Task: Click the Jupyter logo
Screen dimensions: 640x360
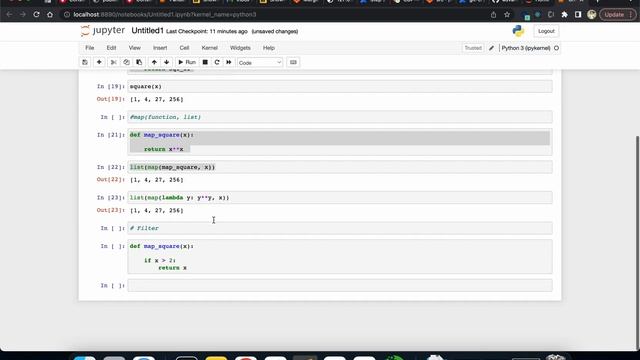Action: click(103, 31)
